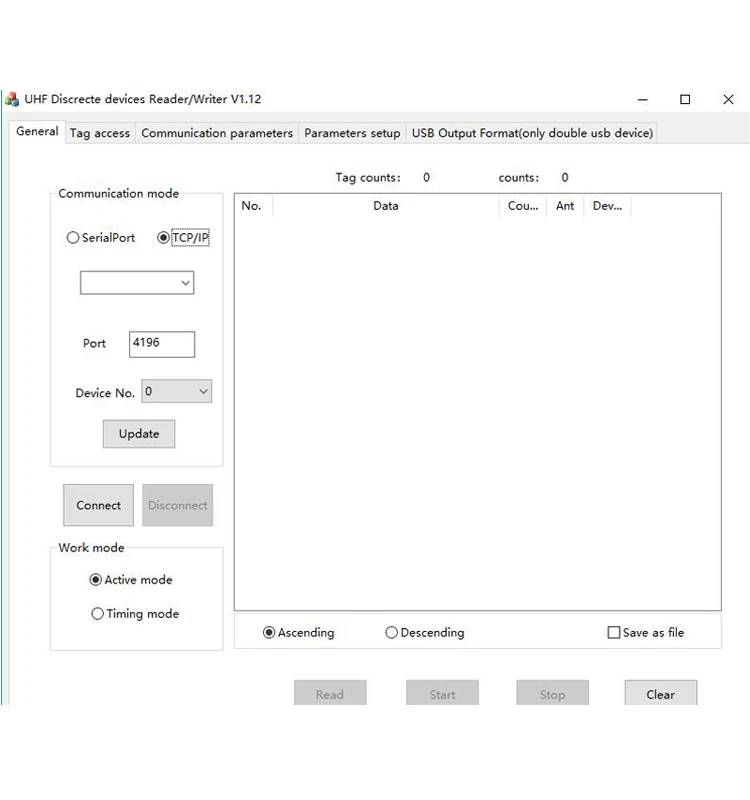The height and width of the screenshot is (800, 750).
Task: Select TCP/IP communication mode
Action: 164,238
